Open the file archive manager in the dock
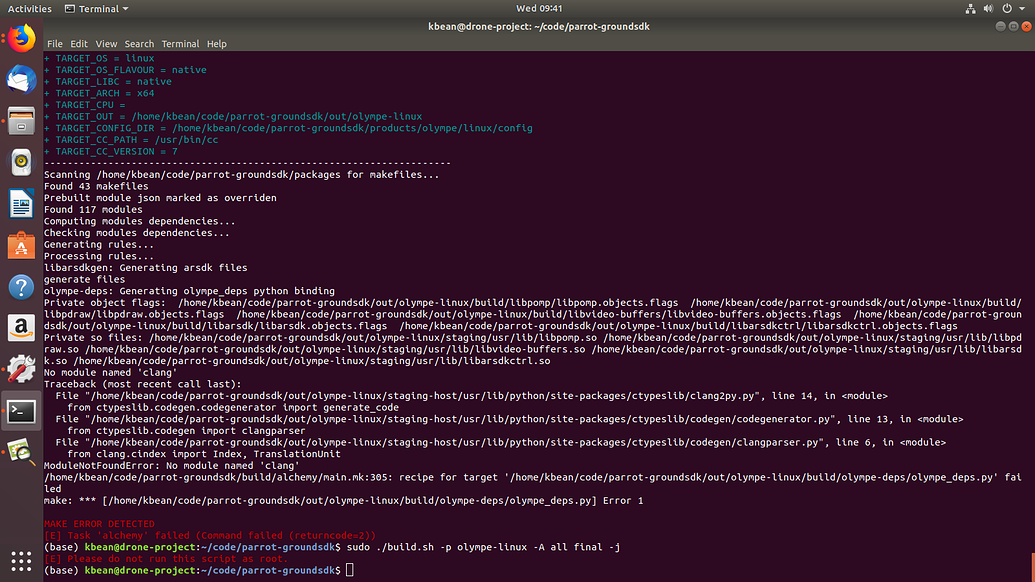The width and height of the screenshot is (1035, 582). pyautogui.click(x=21, y=121)
